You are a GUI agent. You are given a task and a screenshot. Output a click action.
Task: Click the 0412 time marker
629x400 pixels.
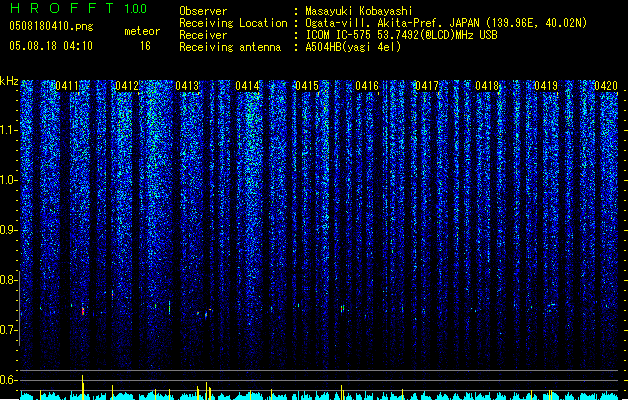point(127,86)
